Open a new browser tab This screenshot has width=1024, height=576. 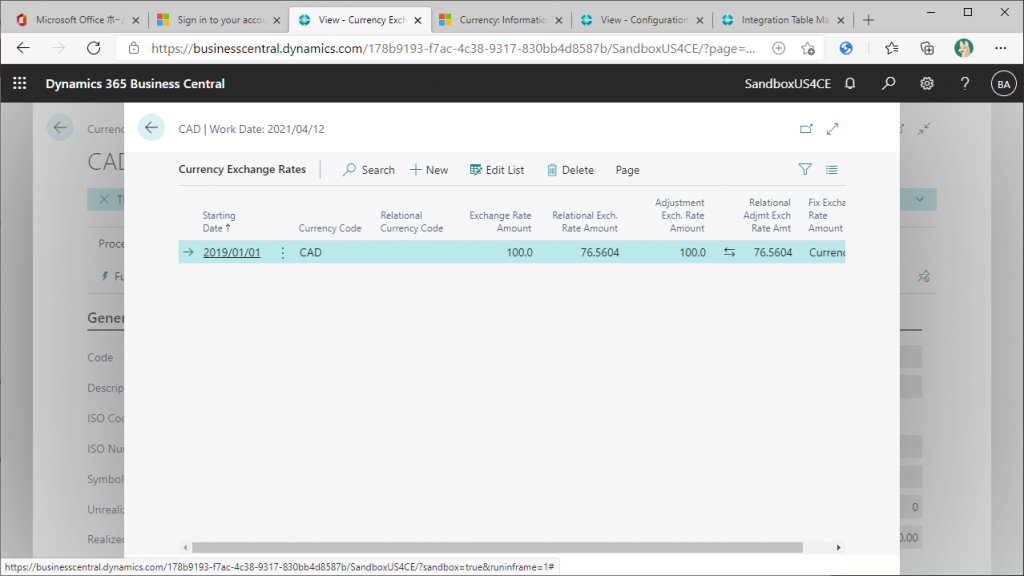click(868, 20)
